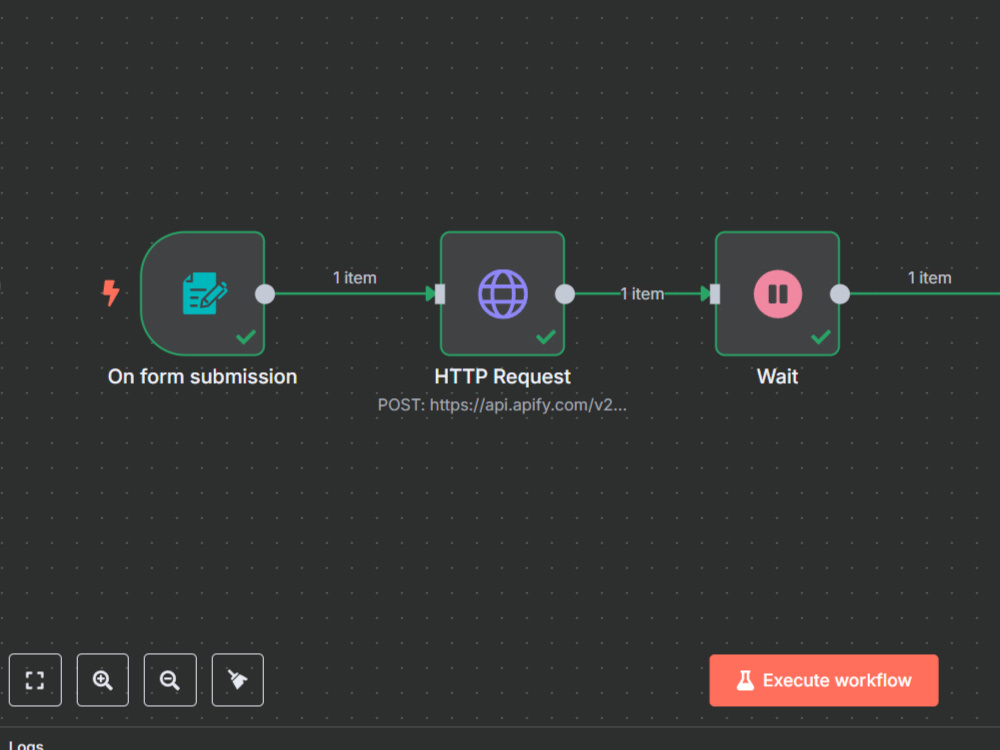Click '1 item' label after Wait node
The image size is (1000, 750).
930,278
